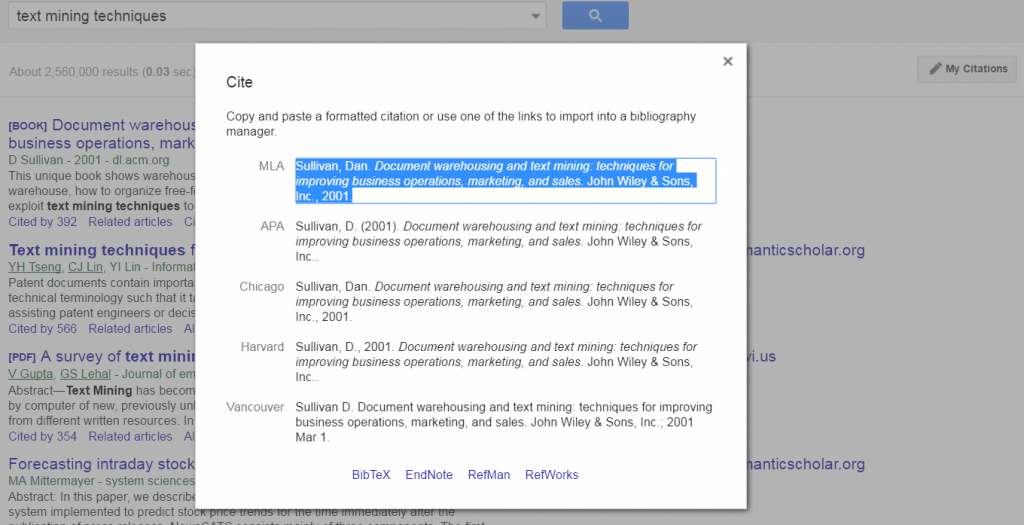This screenshot has width=1024, height=525.
Task: Import the citation using the EndNote link
Action: coord(429,475)
